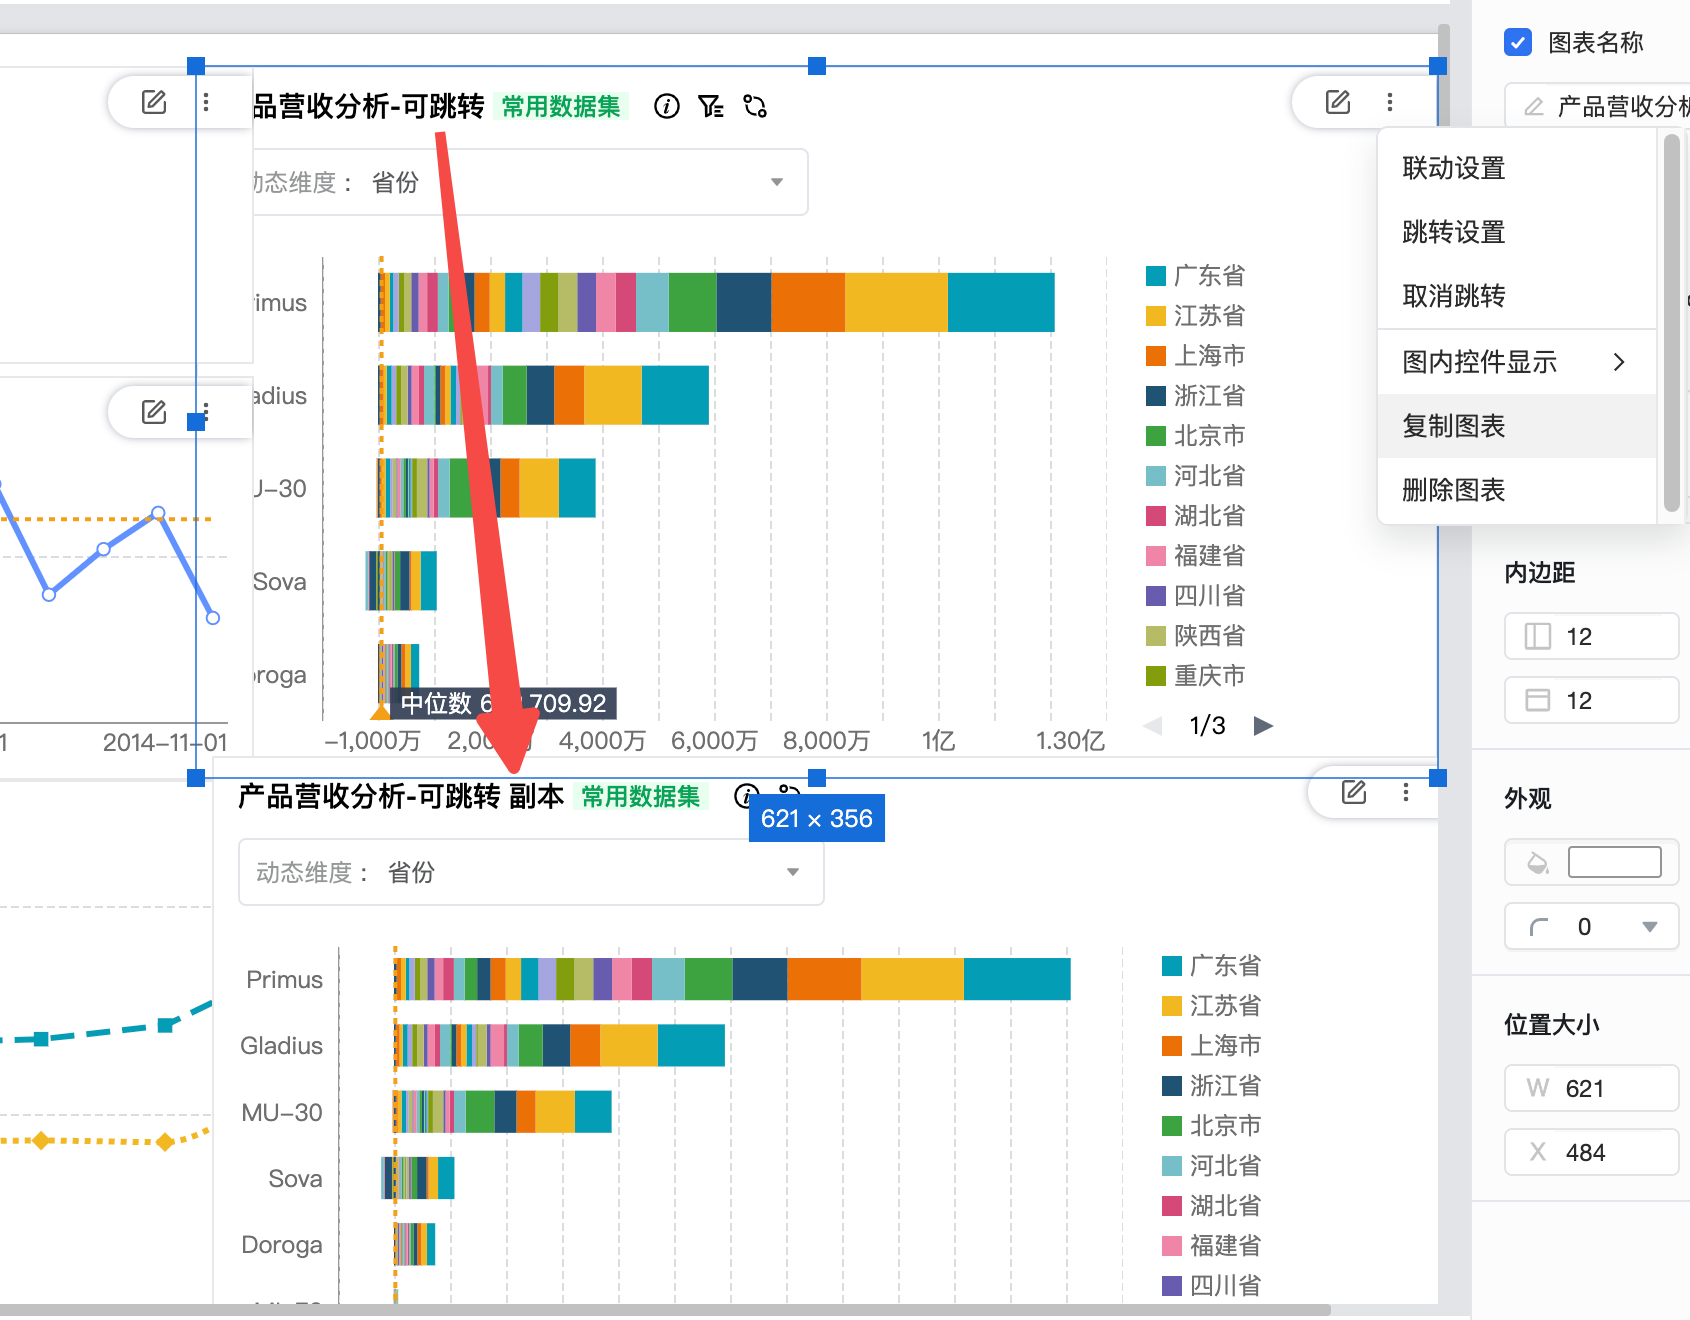Screen dimensions: 1690x1320
Task: Open 动态维度 dropdown in copied chart
Action: [x=531, y=872]
